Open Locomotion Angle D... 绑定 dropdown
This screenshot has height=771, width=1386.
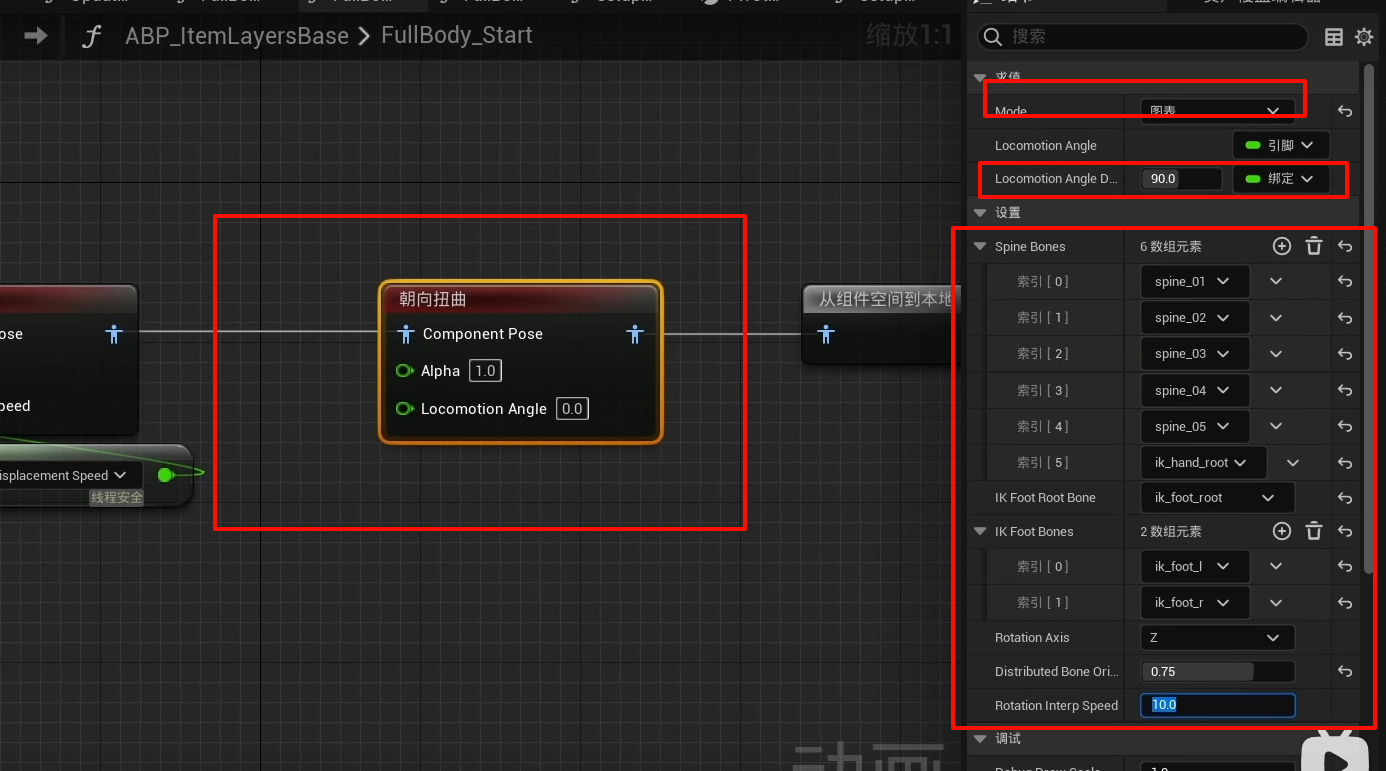(x=1280, y=179)
